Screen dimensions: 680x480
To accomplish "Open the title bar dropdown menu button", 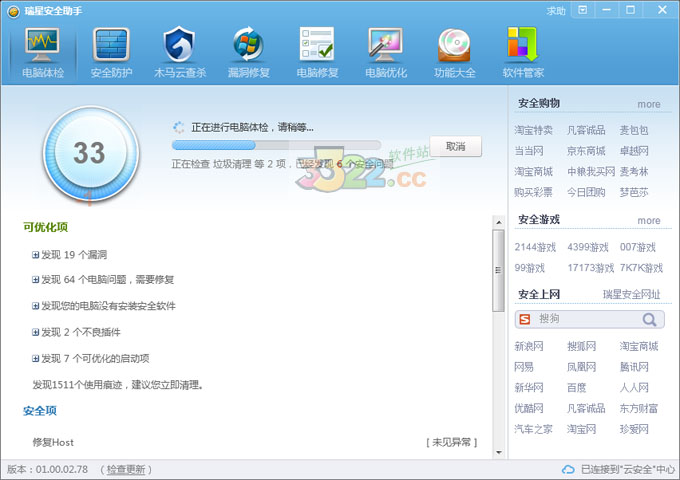I will point(583,10).
